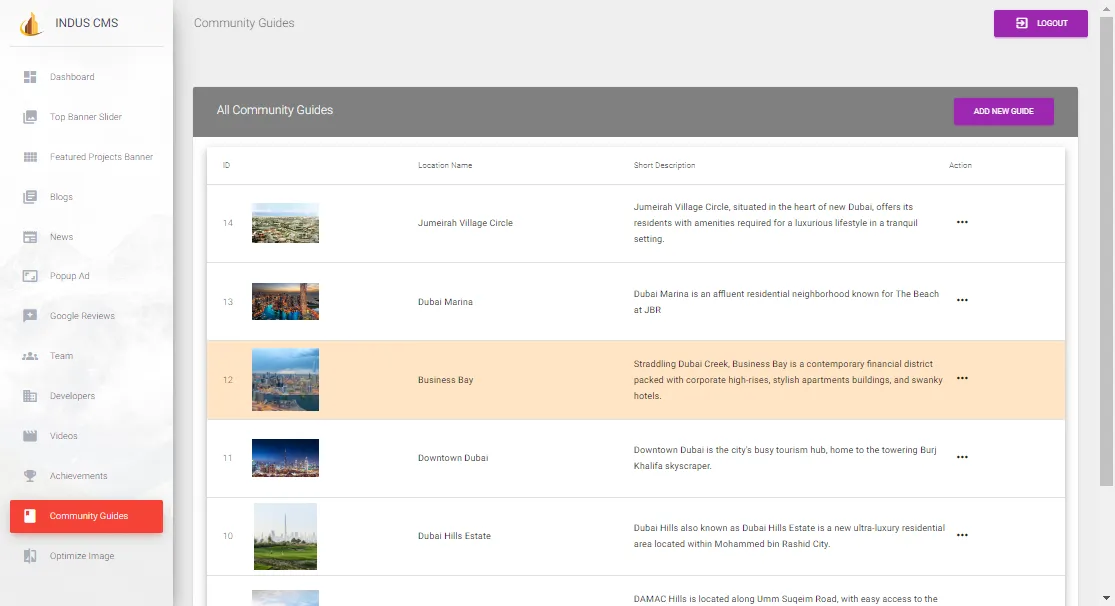Open the Achievements page
1115x606 pixels.
click(86, 476)
